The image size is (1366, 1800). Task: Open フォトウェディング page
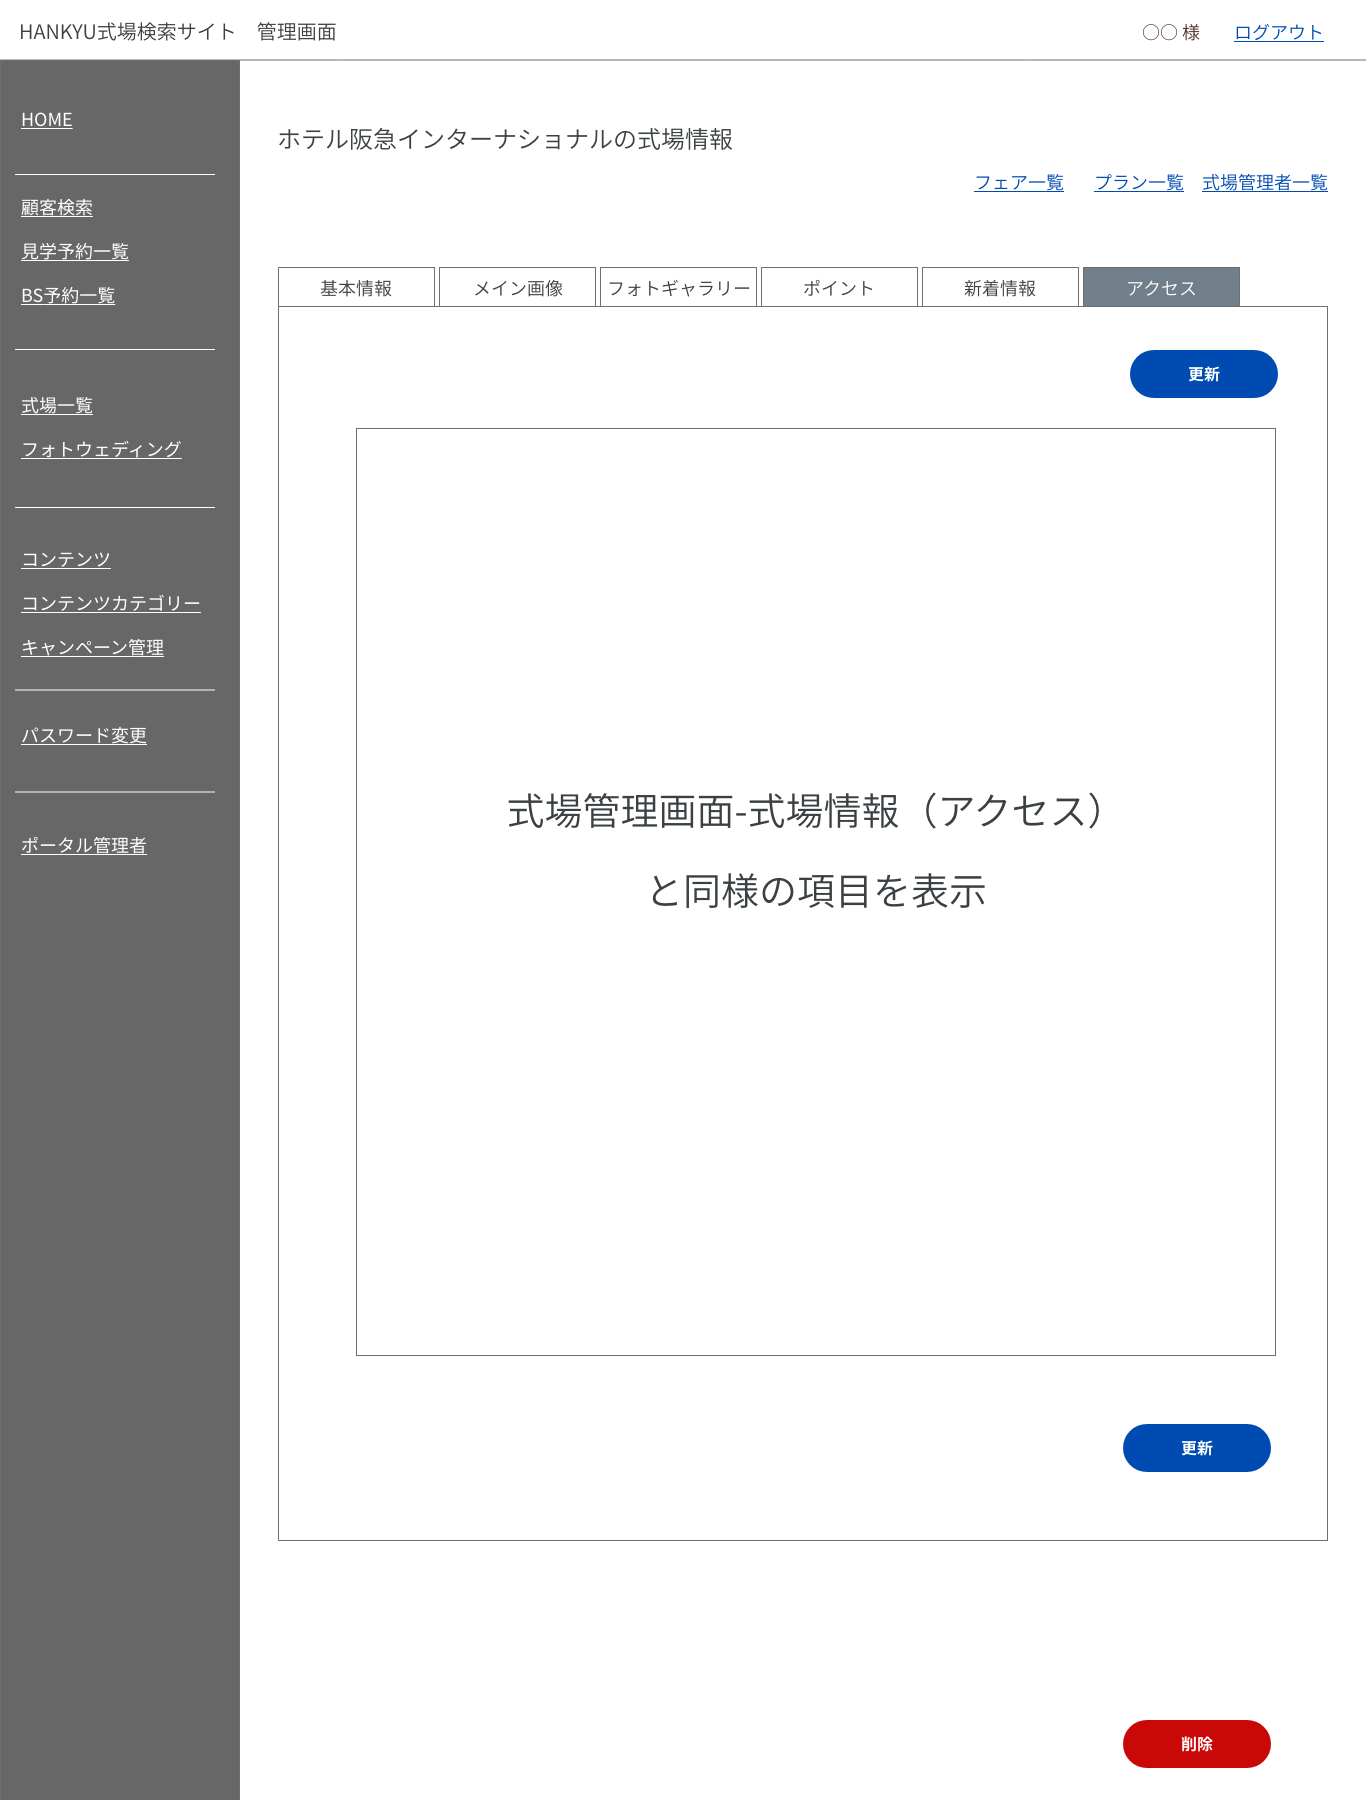[x=101, y=450]
